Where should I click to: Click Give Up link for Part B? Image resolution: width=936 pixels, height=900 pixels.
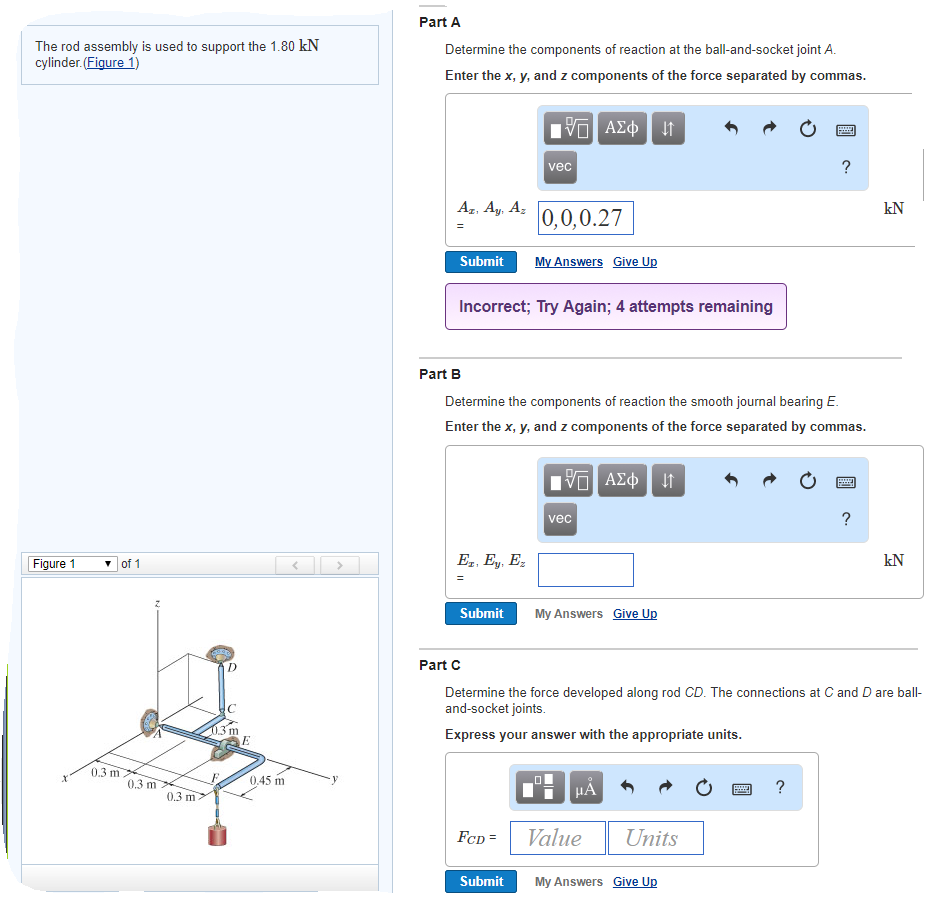(635, 614)
